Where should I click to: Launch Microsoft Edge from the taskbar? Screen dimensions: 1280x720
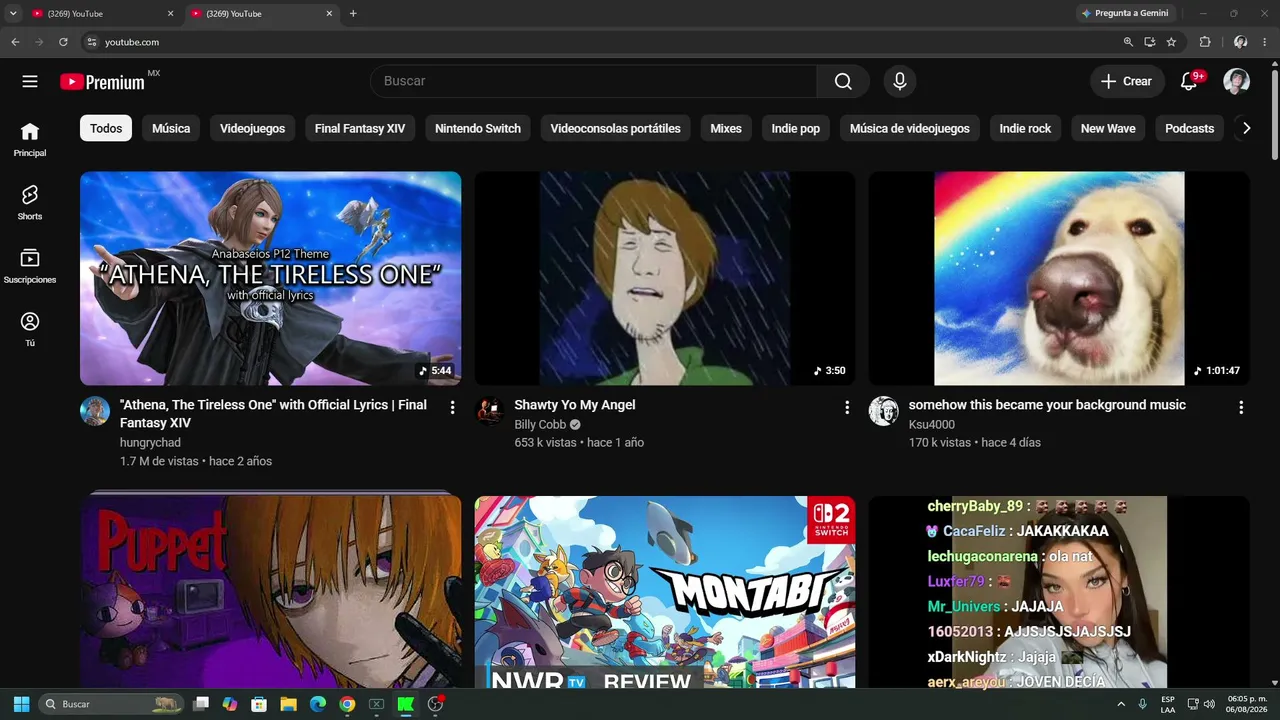point(318,704)
